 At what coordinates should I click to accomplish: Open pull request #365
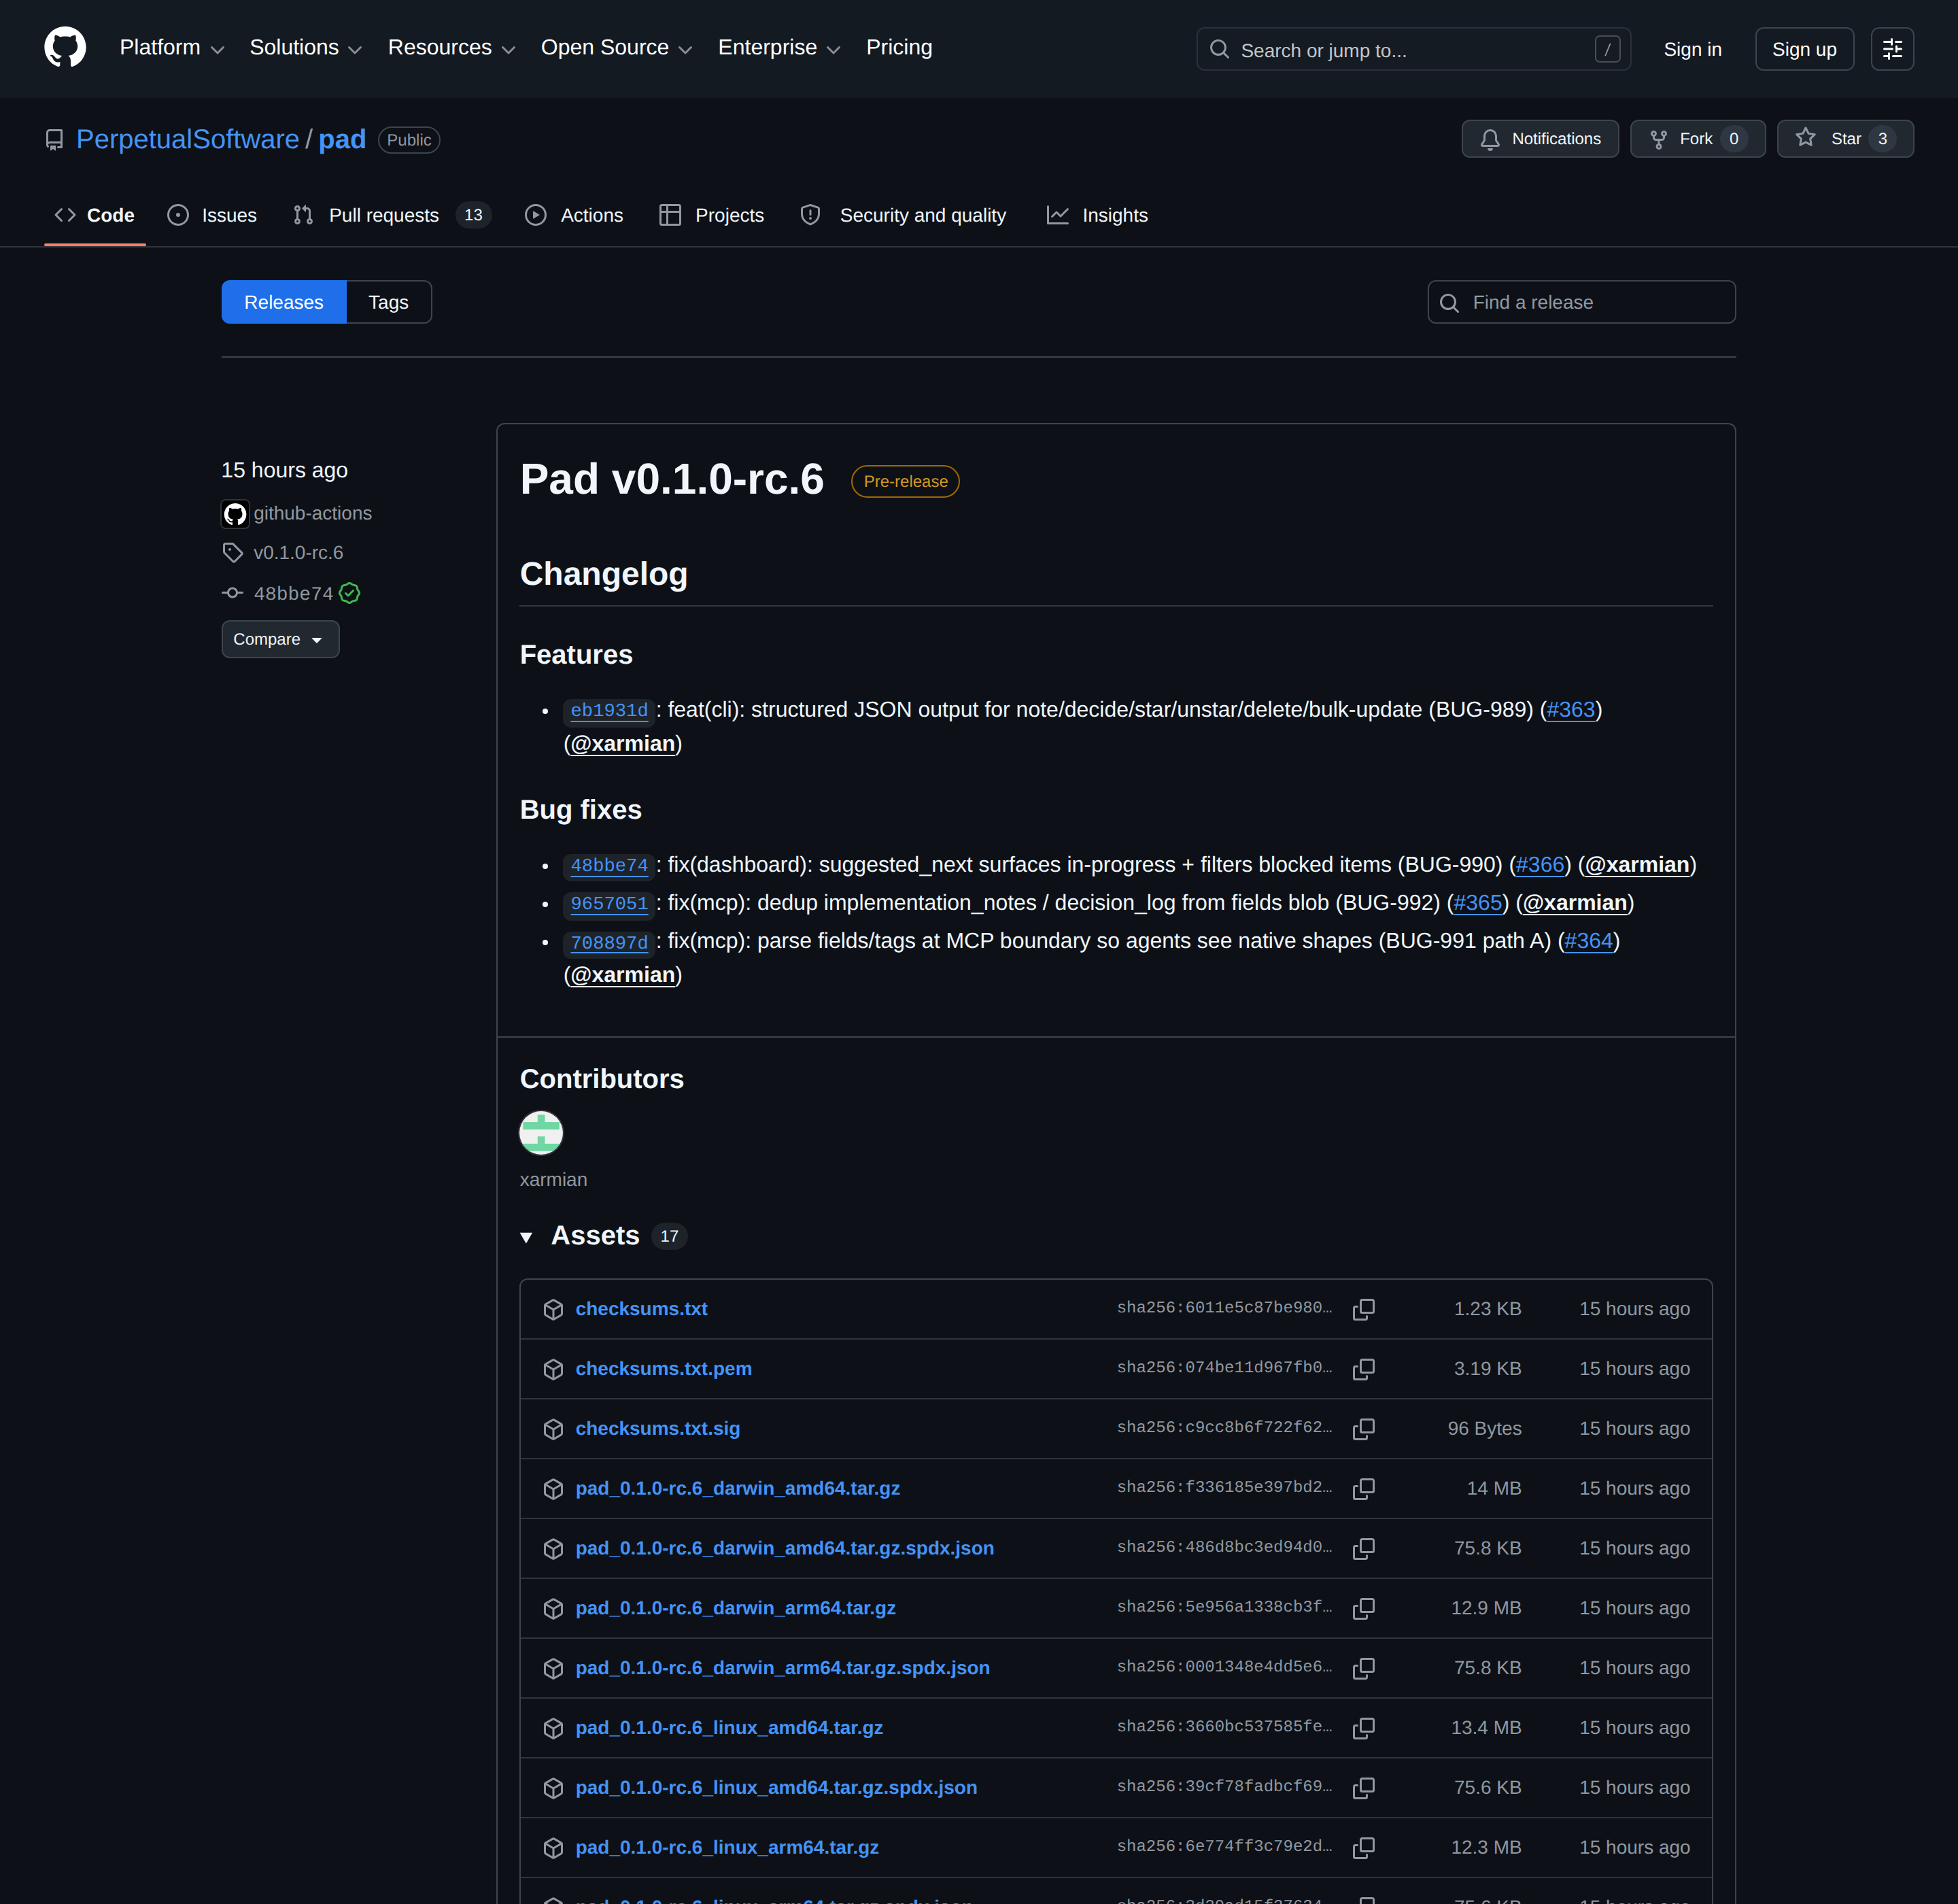click(1477, 902)
